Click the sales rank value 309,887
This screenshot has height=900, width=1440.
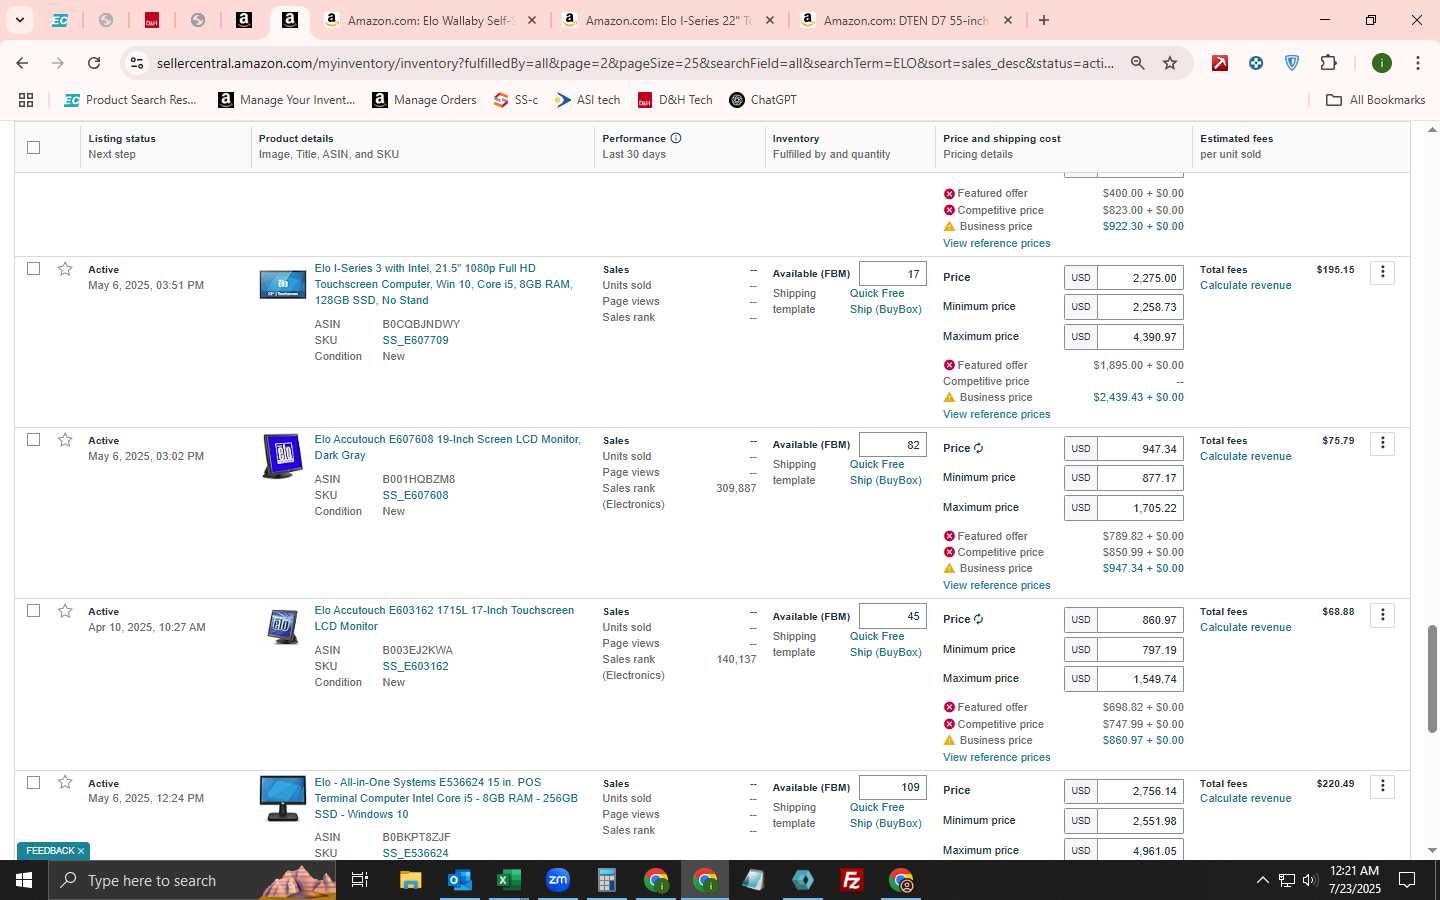pyautogui.click(x=736, y=488)
